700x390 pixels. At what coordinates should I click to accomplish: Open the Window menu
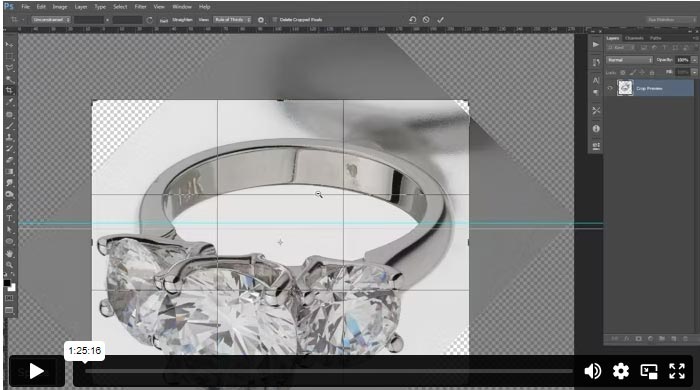coord(182,7)
